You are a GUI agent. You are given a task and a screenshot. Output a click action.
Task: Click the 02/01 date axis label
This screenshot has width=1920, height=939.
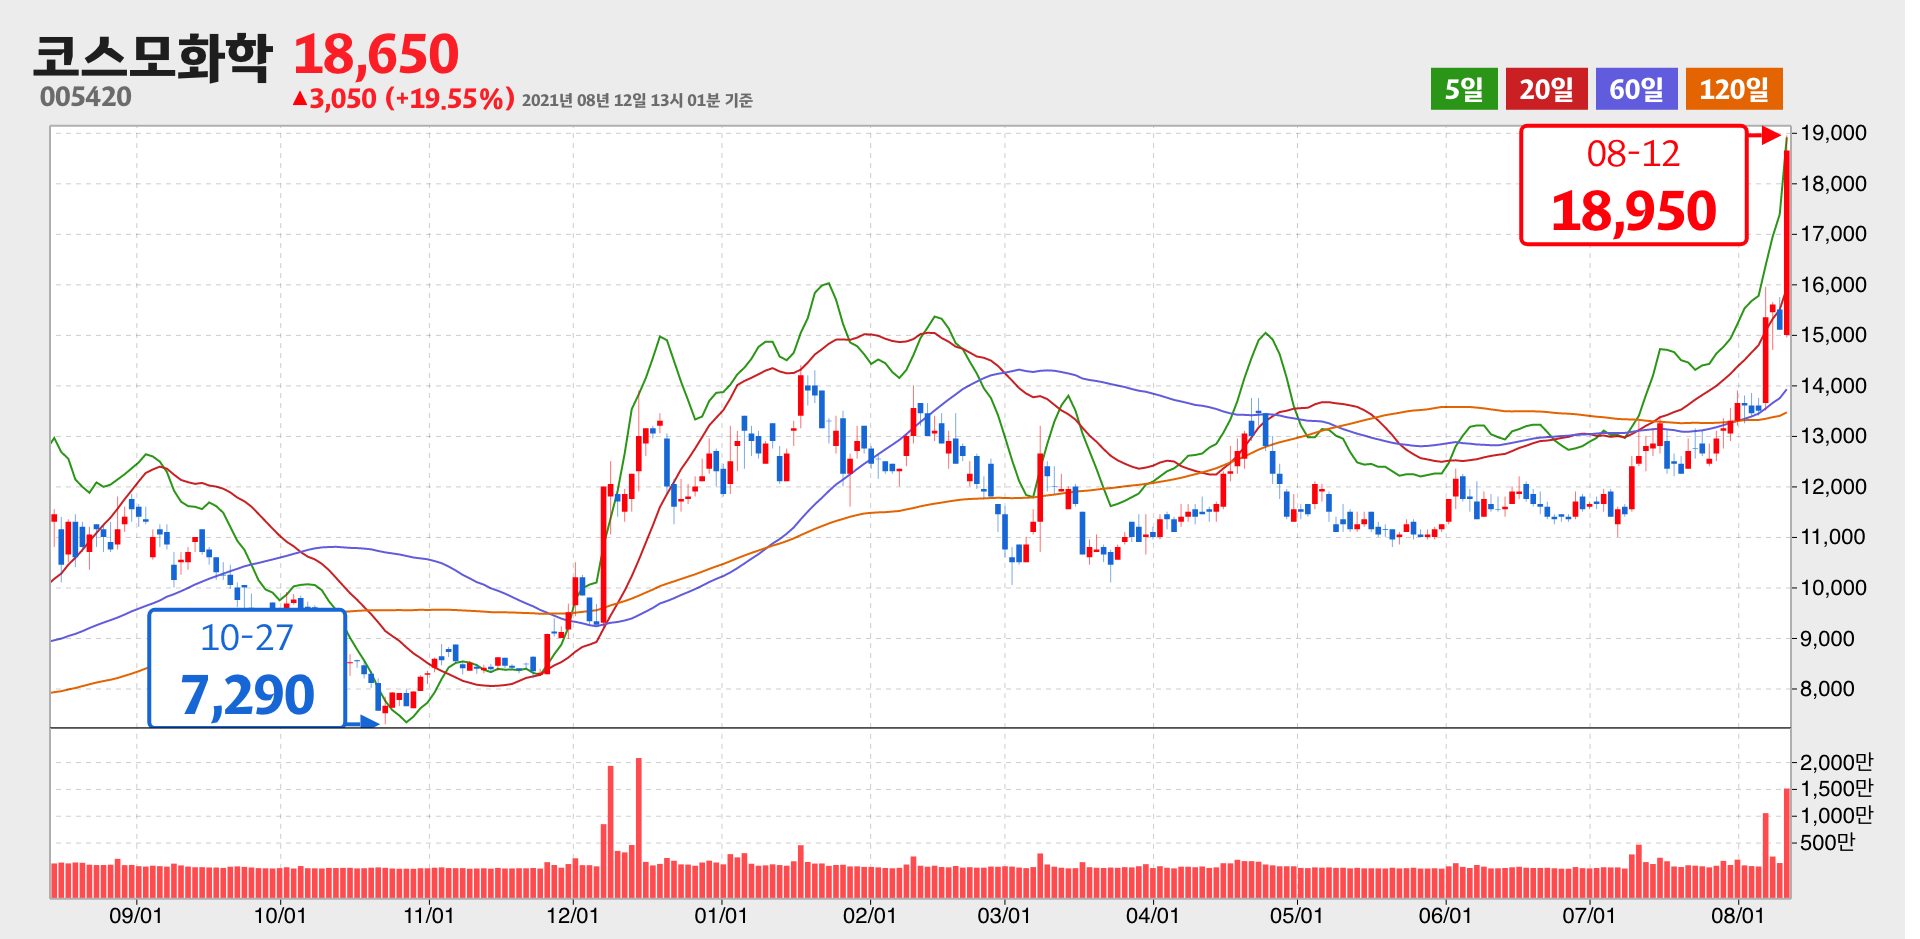click(869, 915)
